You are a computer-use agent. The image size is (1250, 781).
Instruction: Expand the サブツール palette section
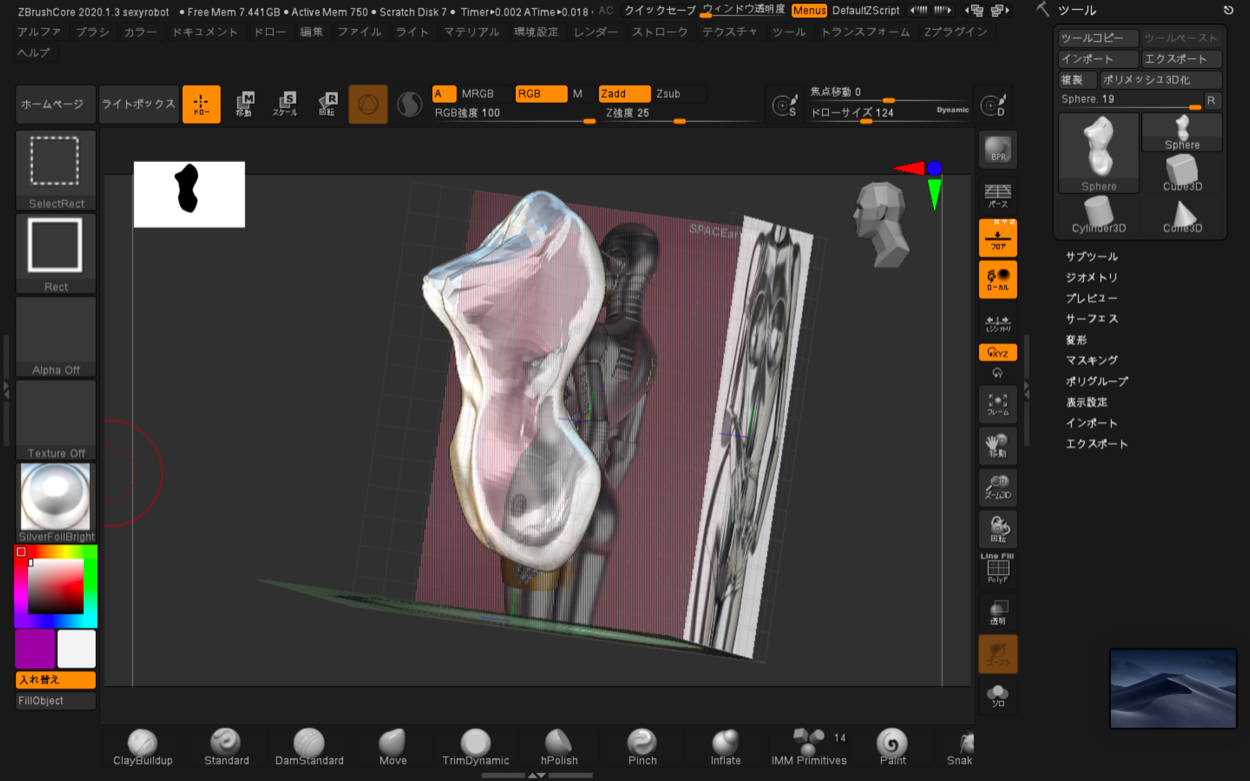click(x=1091, y=257)
